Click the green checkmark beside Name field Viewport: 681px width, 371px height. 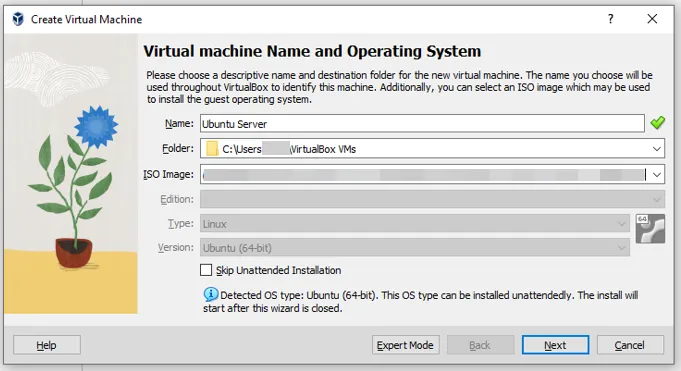658,123
